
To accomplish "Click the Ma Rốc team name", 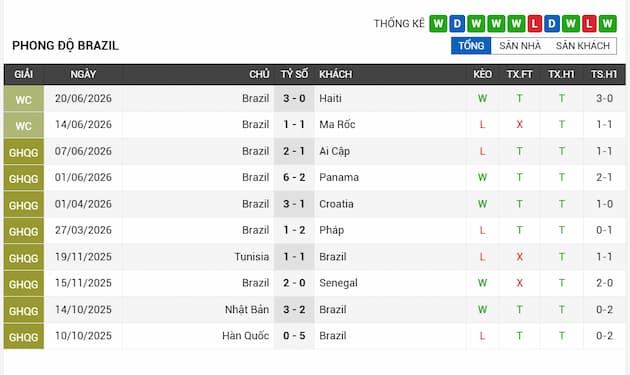I will click(337, 125).
